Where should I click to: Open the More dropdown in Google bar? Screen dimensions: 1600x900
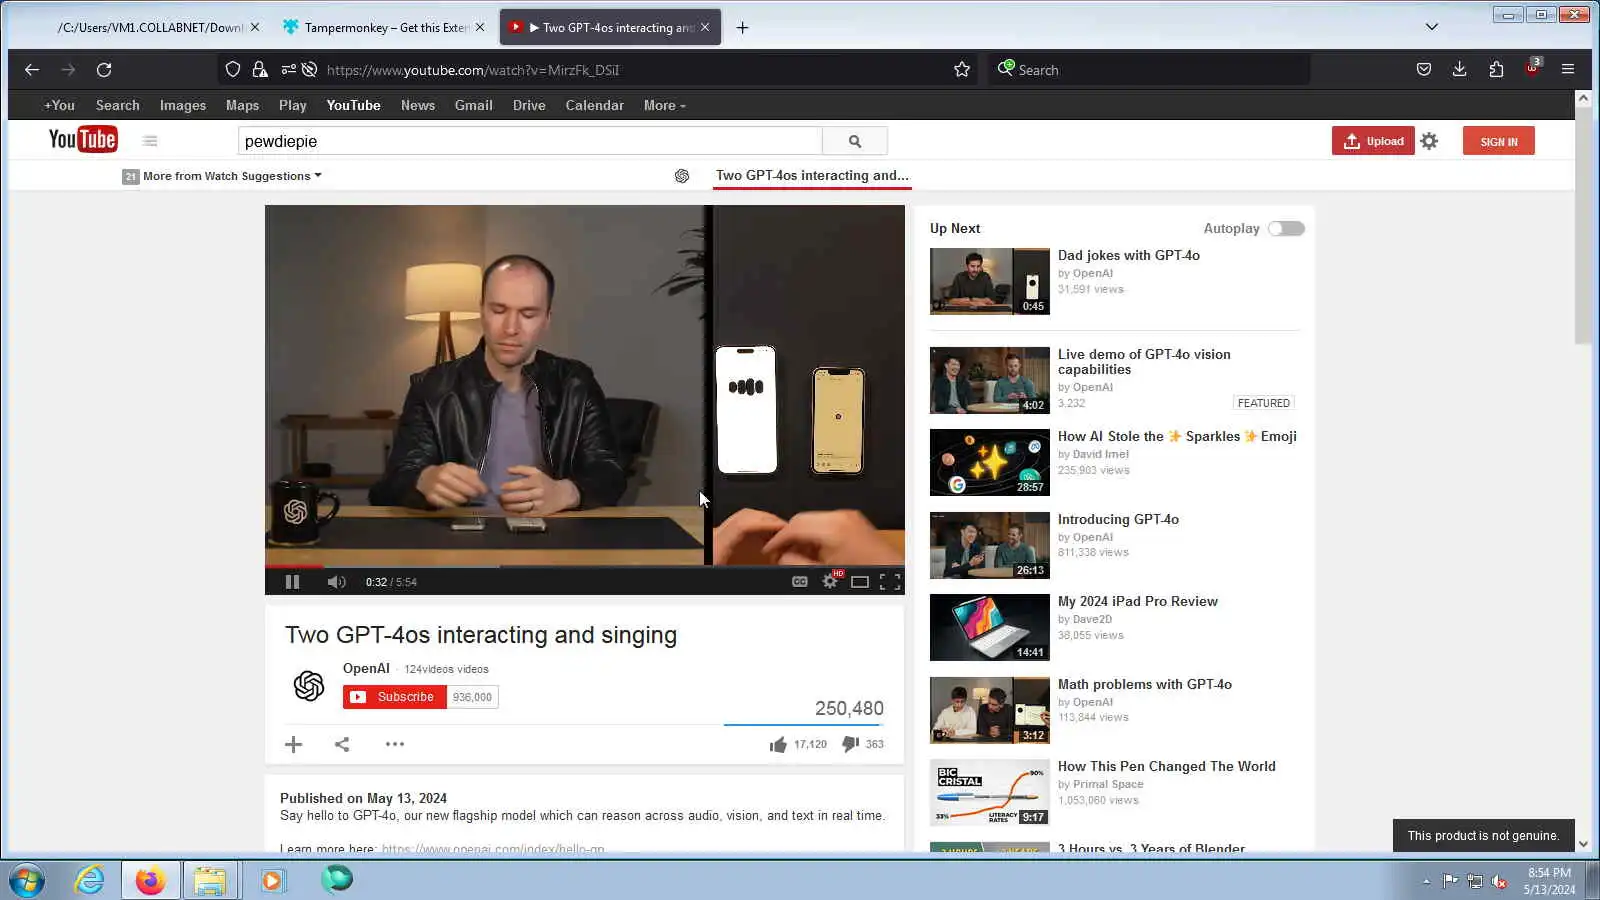pos(664,105)
